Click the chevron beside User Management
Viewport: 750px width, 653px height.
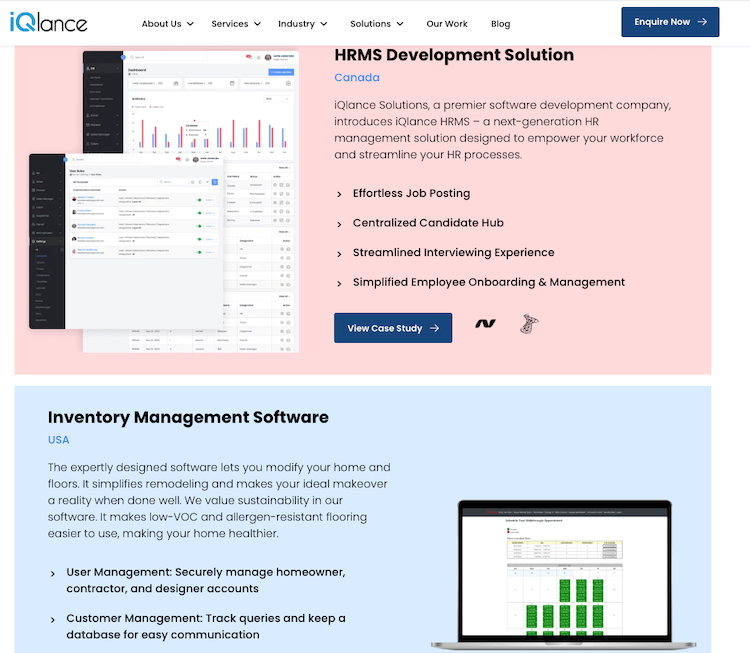(53, 573)
